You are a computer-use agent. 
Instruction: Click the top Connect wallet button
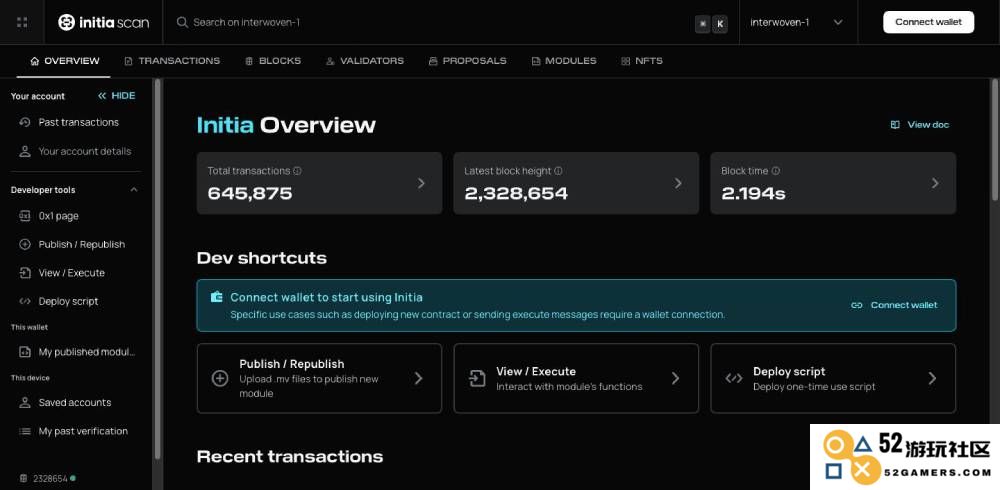pos(928,22)
